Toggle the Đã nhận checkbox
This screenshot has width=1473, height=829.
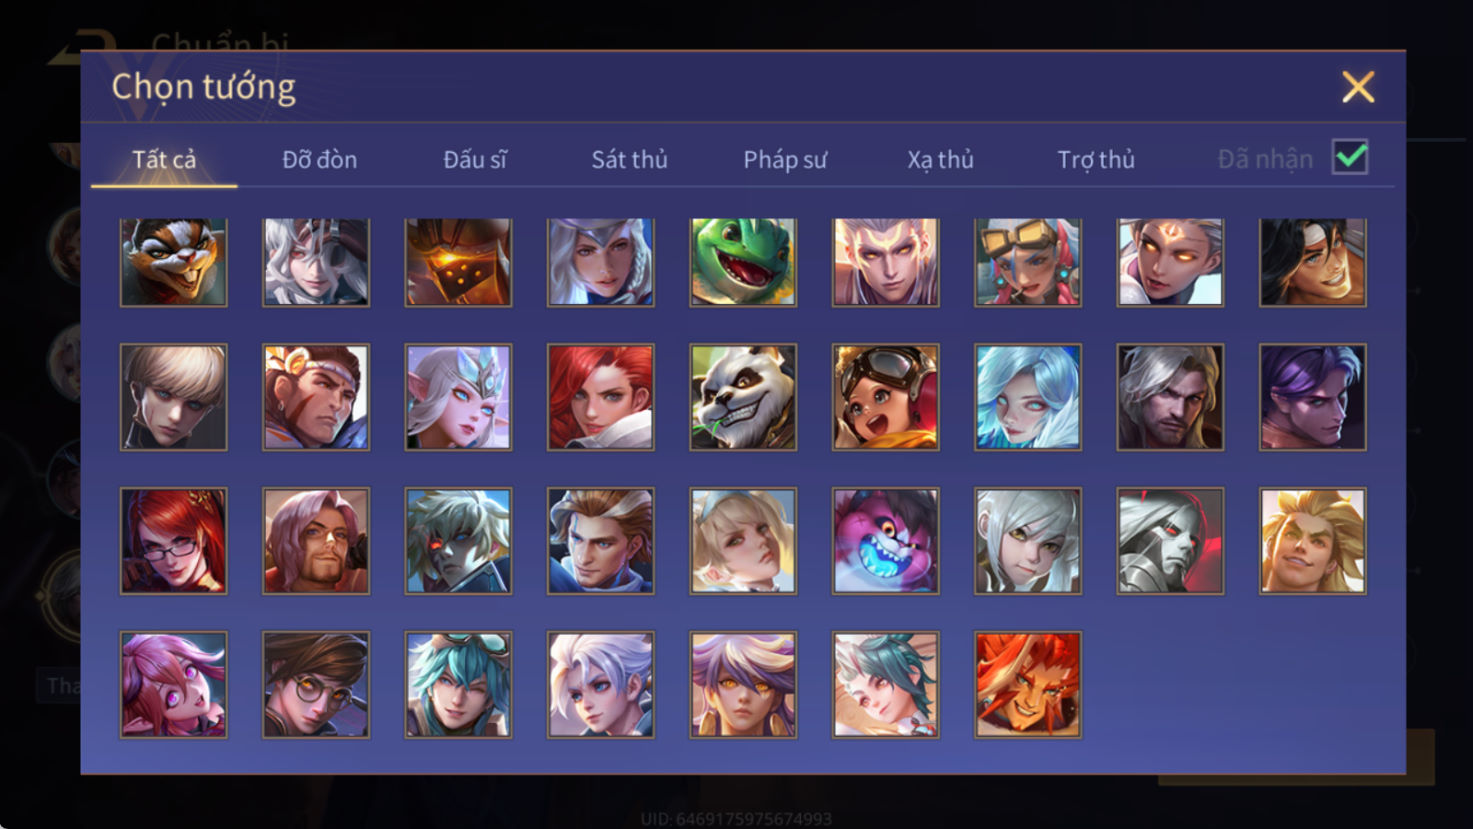(x=1350, y=158)
